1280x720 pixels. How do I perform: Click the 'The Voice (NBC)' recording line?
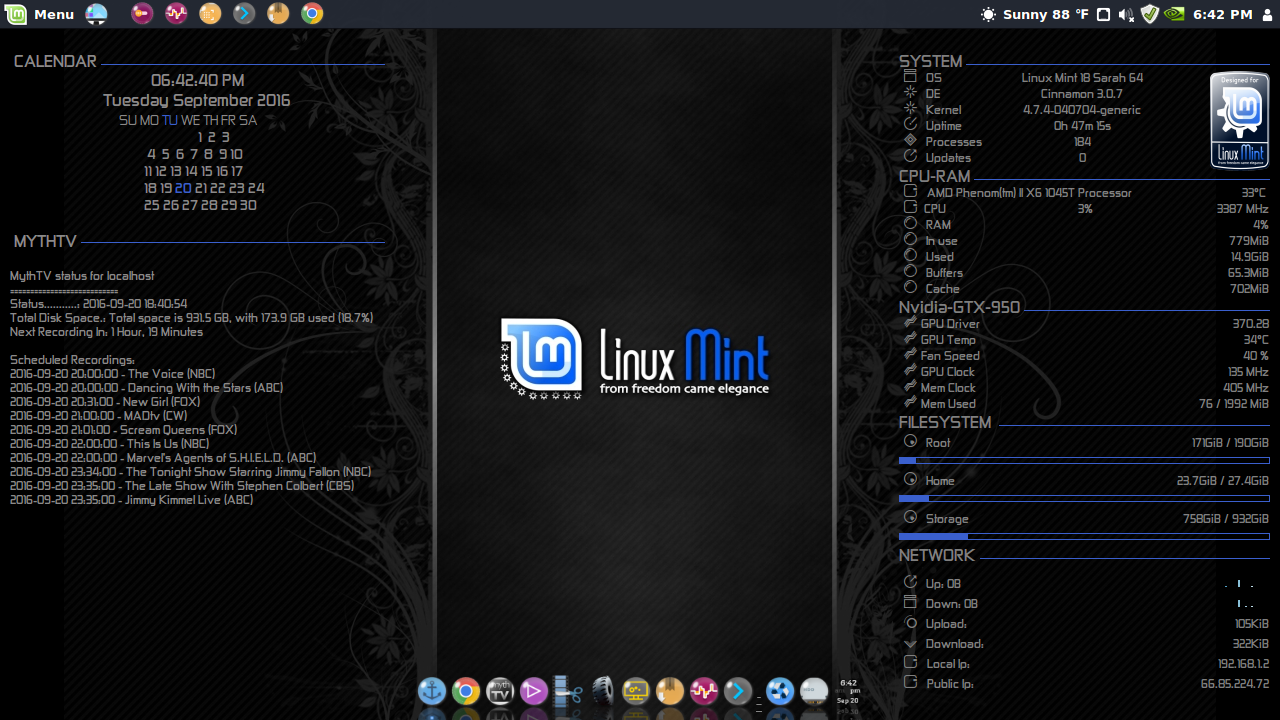112,374
